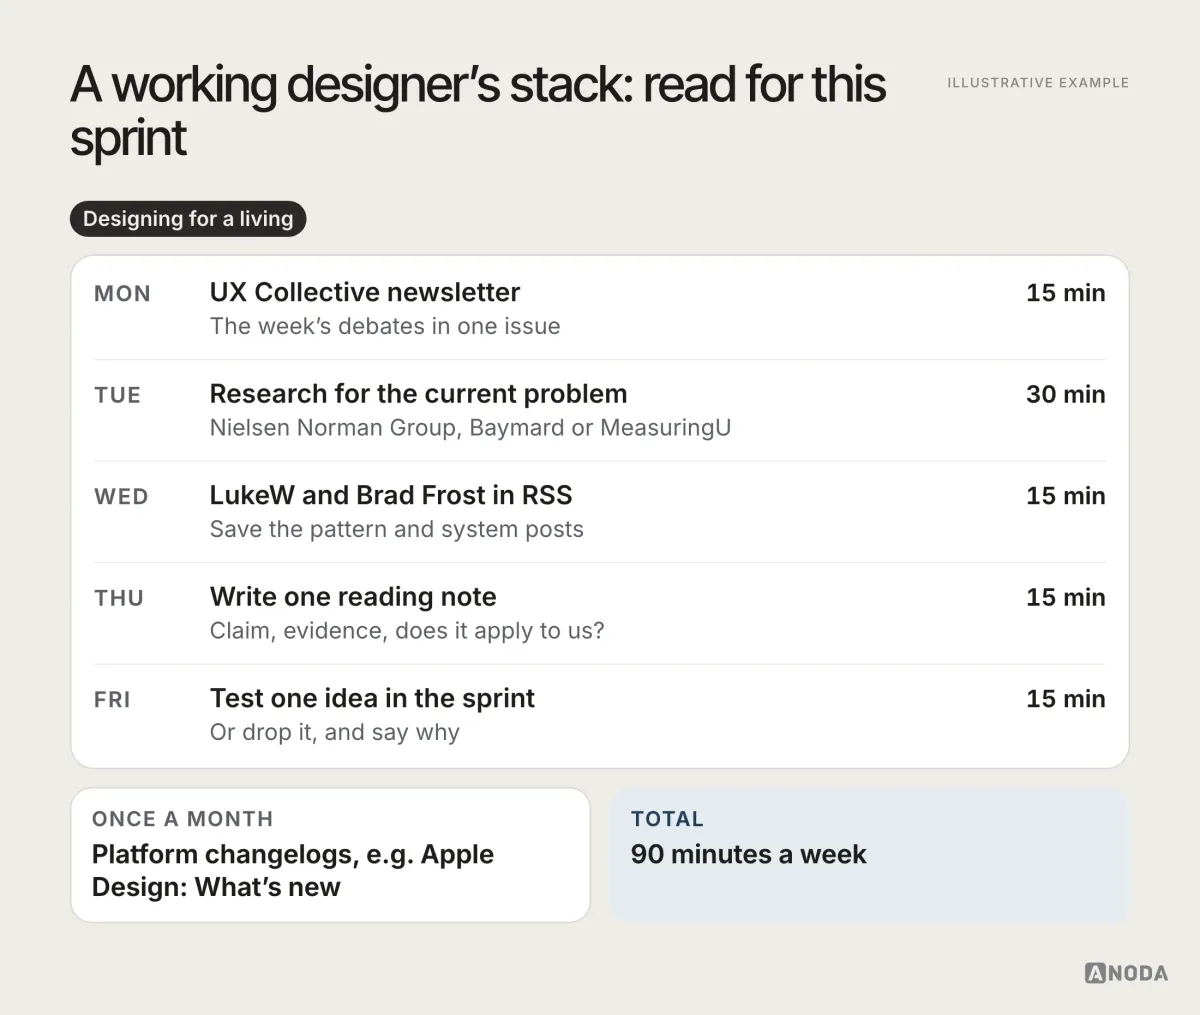Click the 15 min value for the LukeW row
Screen dimensions: 1200x1015
tap(1065, 496)
